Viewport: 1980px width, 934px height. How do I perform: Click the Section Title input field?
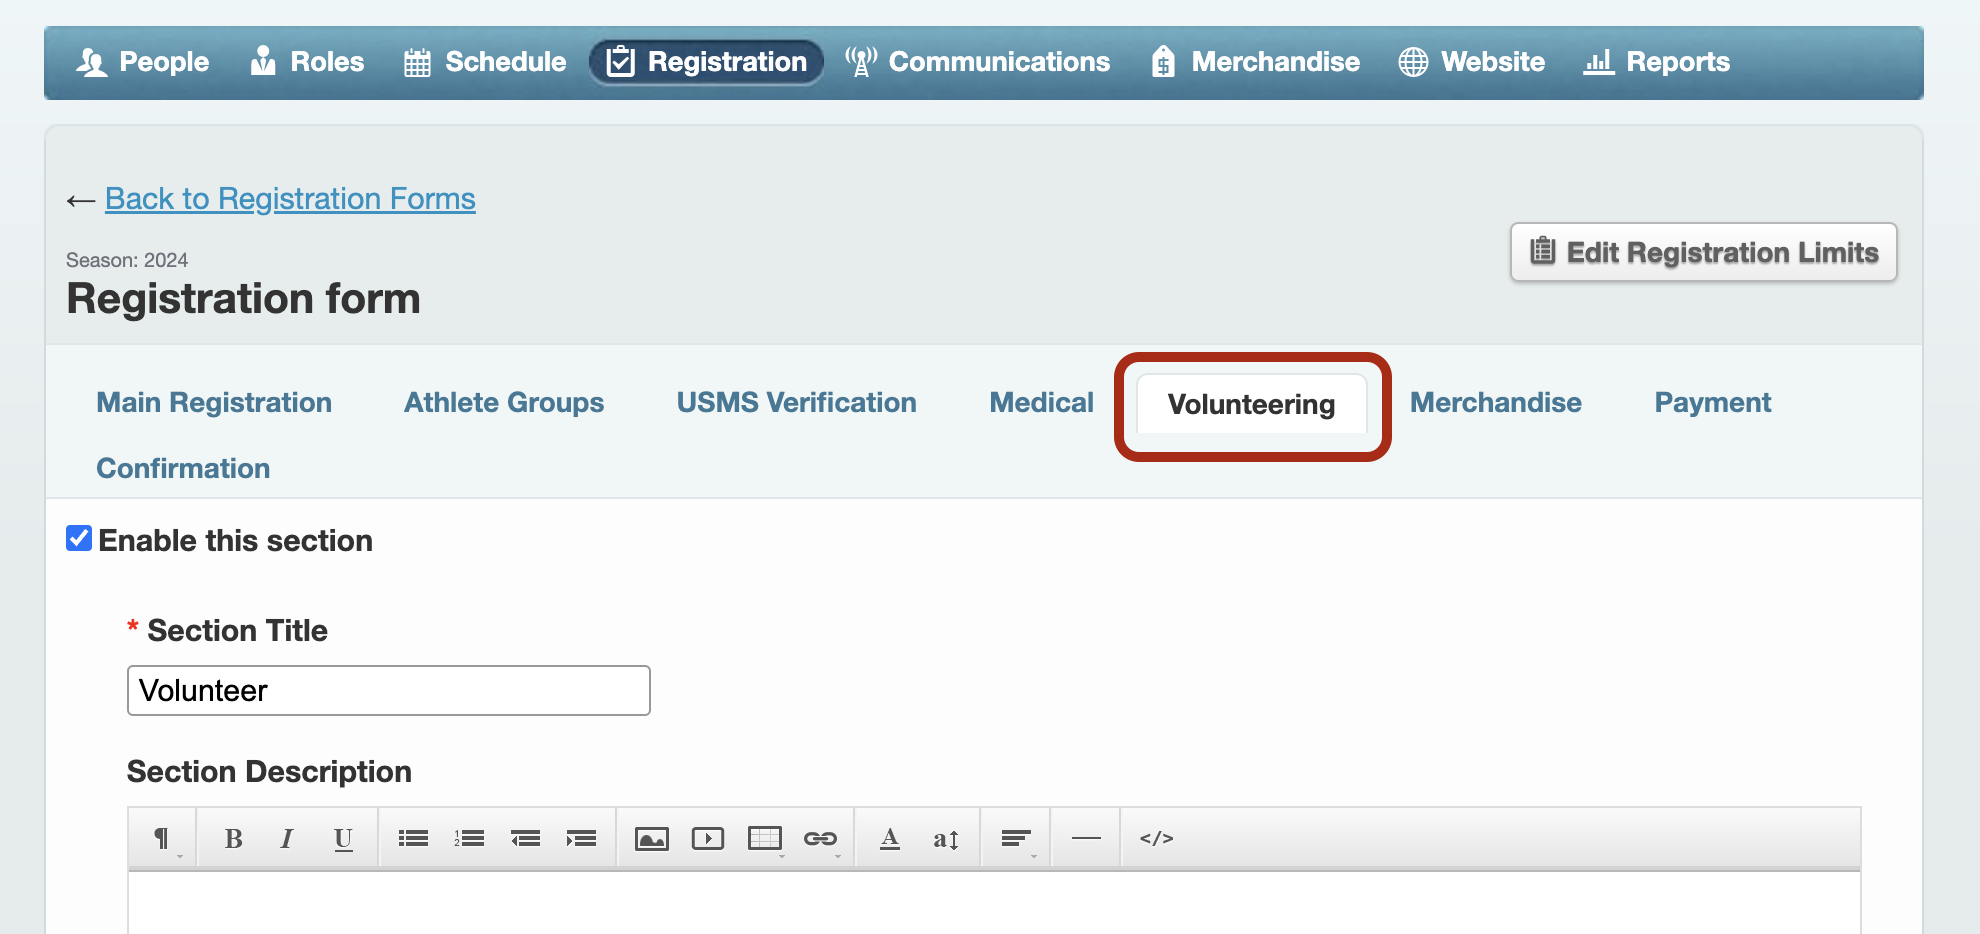pyautogui.click(x=389, y=690)
